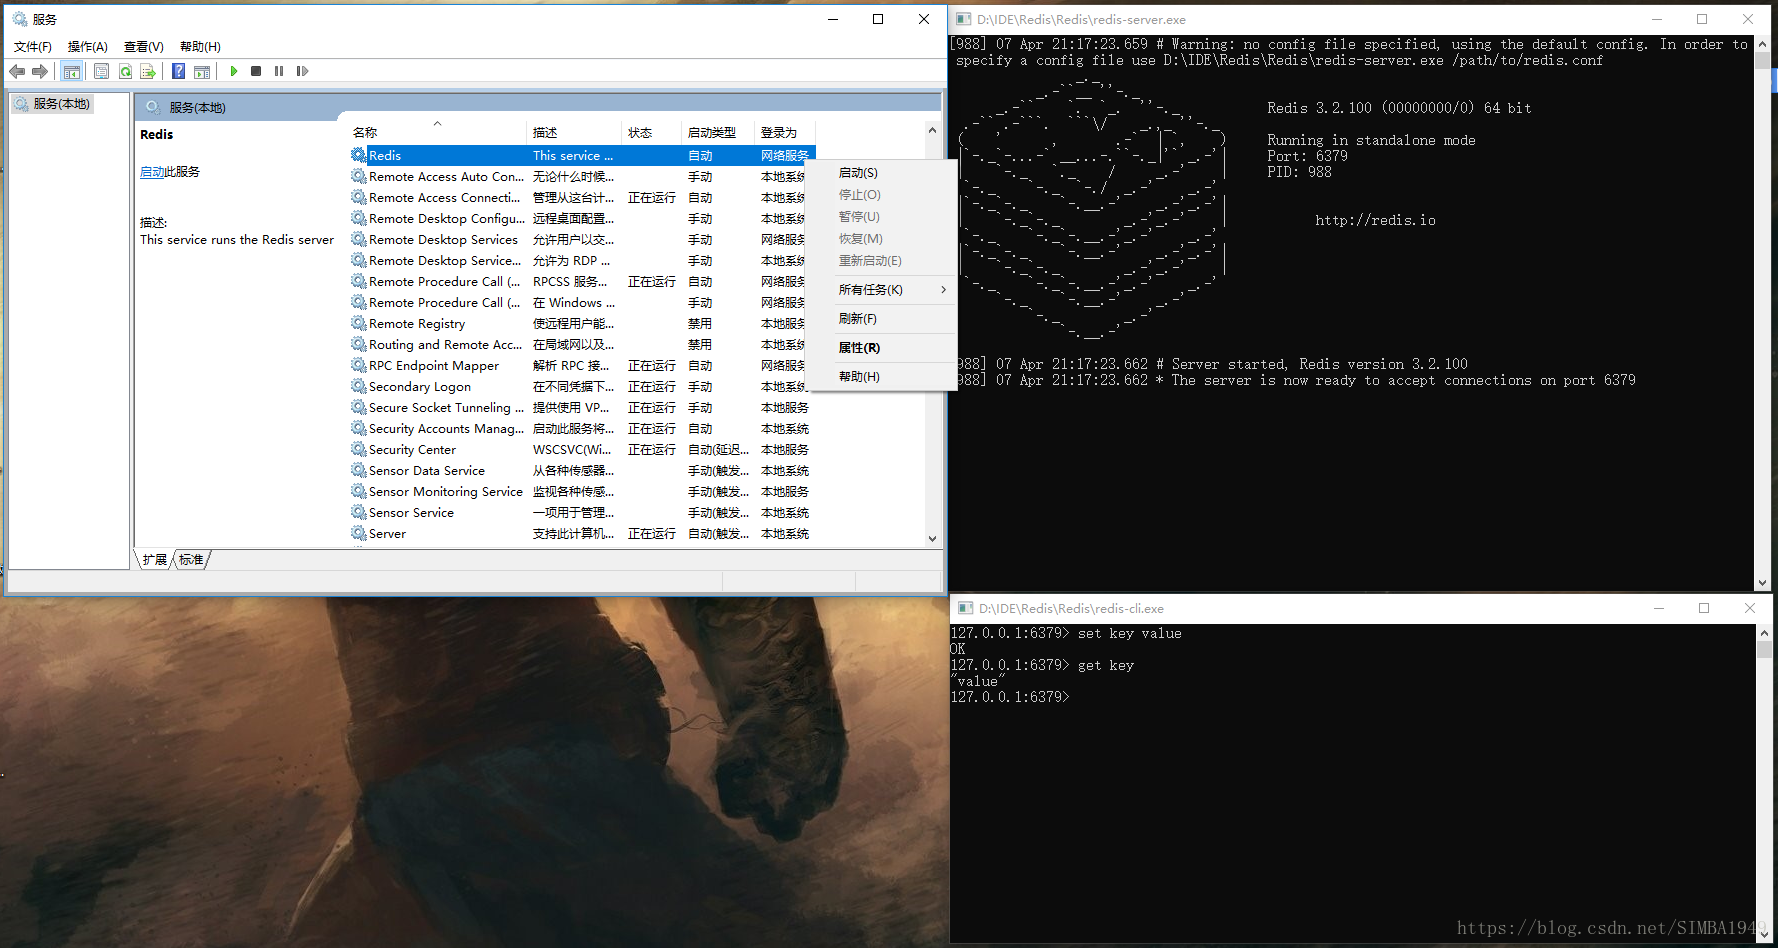
Task: Go forward with the toolbar Forward arrow
Action: click(40, 71)
